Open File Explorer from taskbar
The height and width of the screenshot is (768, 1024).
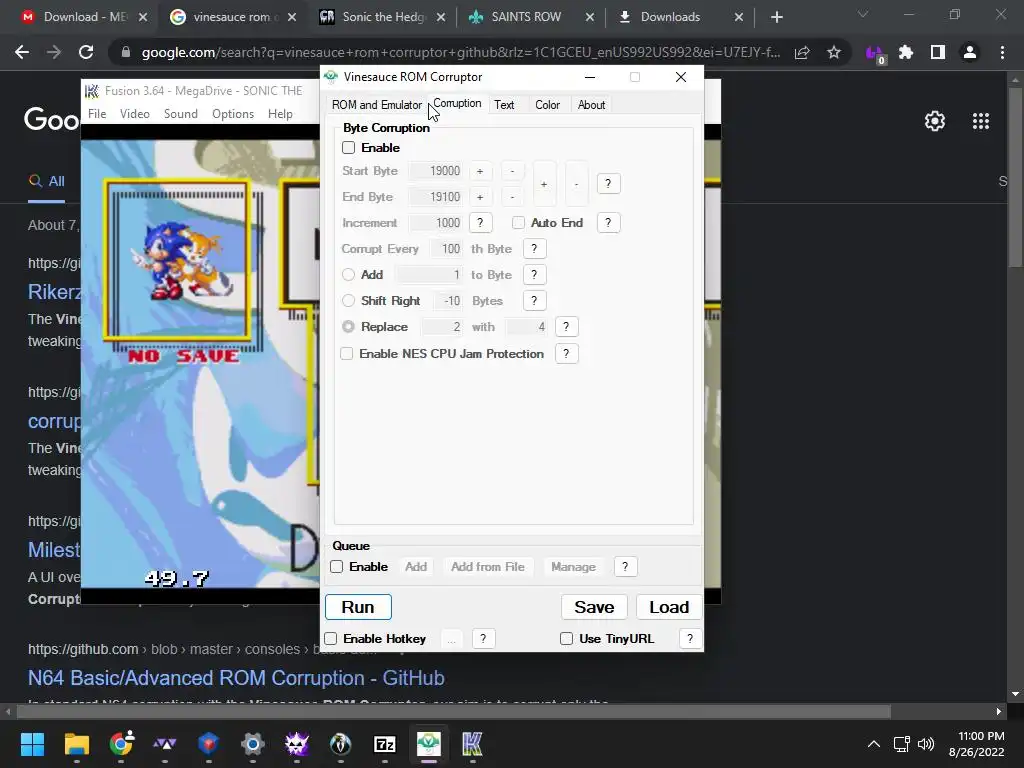click(76, 744)
